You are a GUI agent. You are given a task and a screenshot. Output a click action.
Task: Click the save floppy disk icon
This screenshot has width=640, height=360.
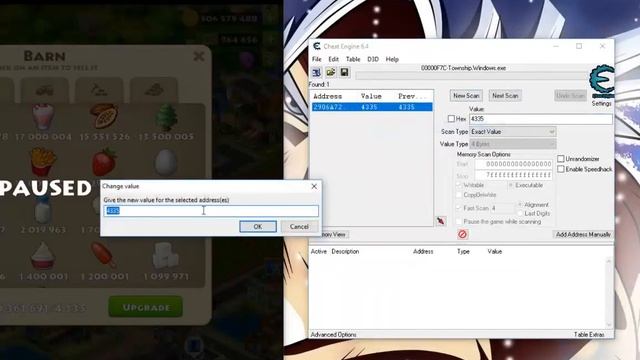point(344,73)
